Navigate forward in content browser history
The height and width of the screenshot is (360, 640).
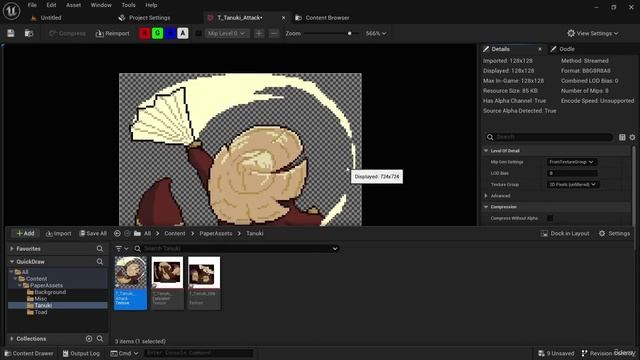tap(127, 233)
